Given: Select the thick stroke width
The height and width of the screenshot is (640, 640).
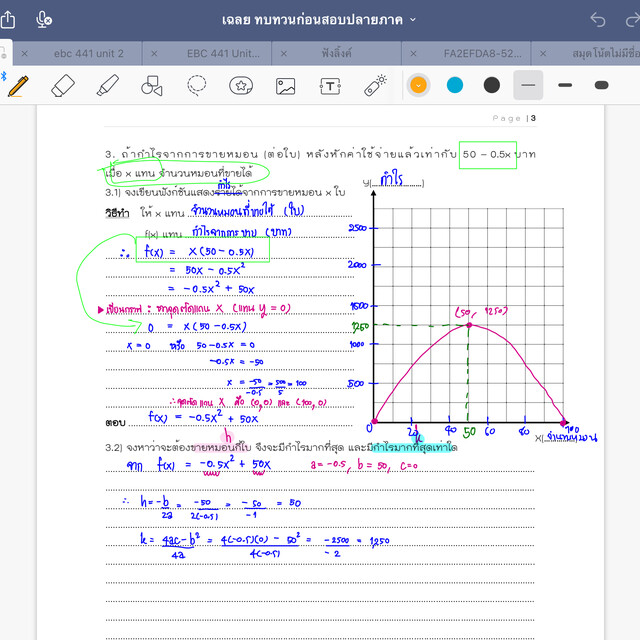Looking at the screenshot, I should 602,85.
